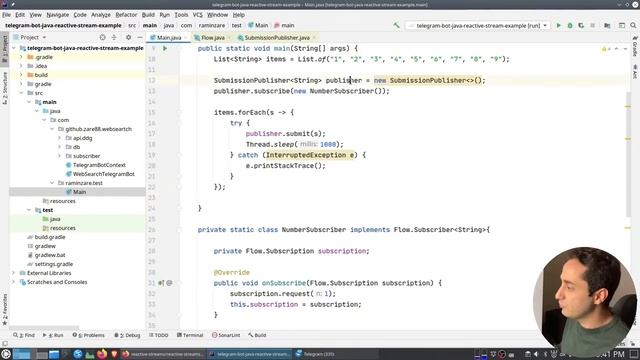The height and width of the screenshot is (360, 640).
Task: Open the application launcher on taskbar
Action: [x=6, y=354]
